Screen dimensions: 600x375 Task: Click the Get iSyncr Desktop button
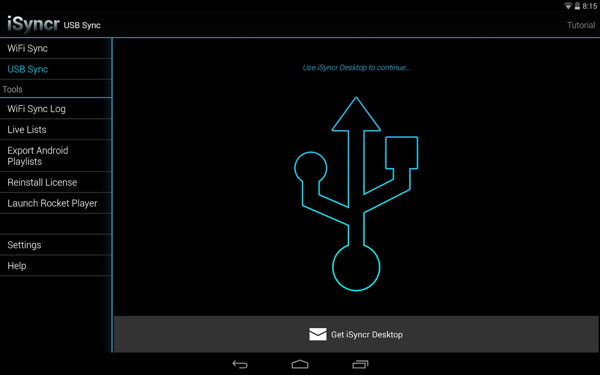click(356, 334)
